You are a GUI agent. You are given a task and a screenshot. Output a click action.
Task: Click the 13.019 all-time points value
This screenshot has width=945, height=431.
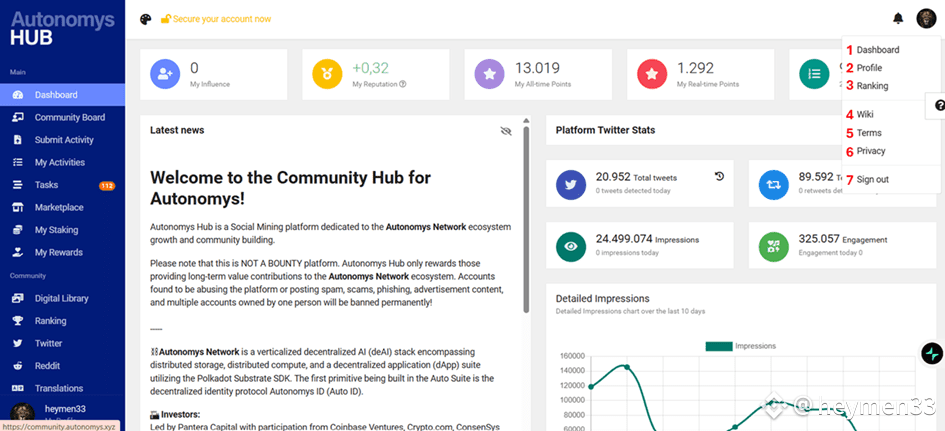pyautogui.click(x=538, y=68)
